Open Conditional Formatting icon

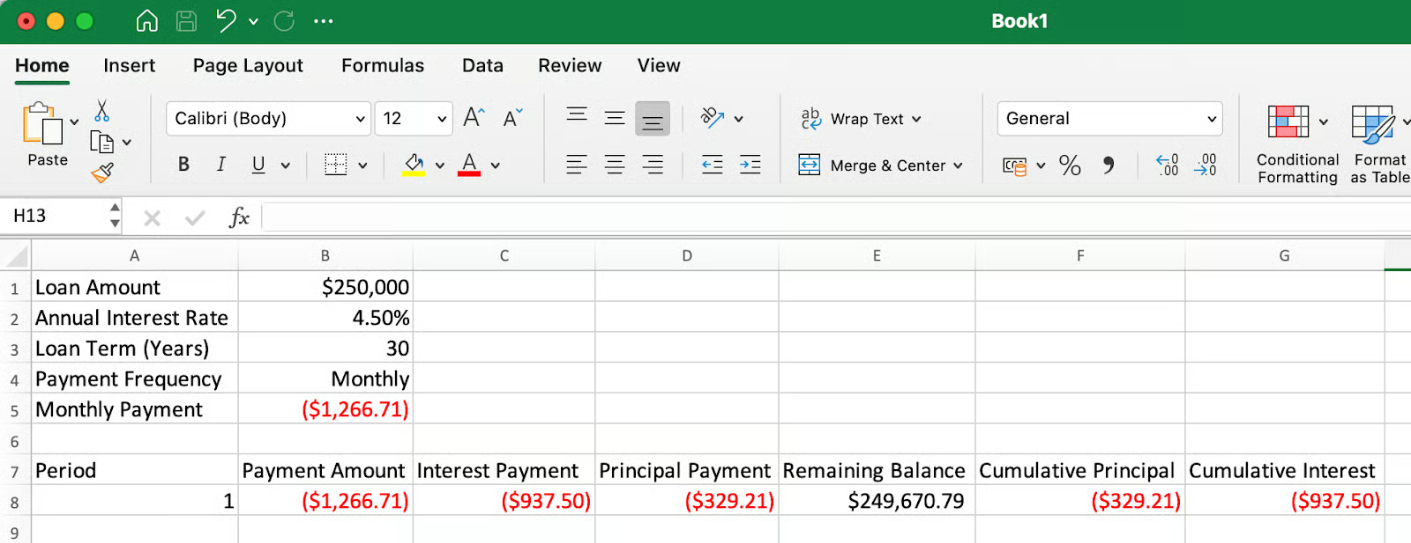pyautogui.click(x=1288, y=122)
